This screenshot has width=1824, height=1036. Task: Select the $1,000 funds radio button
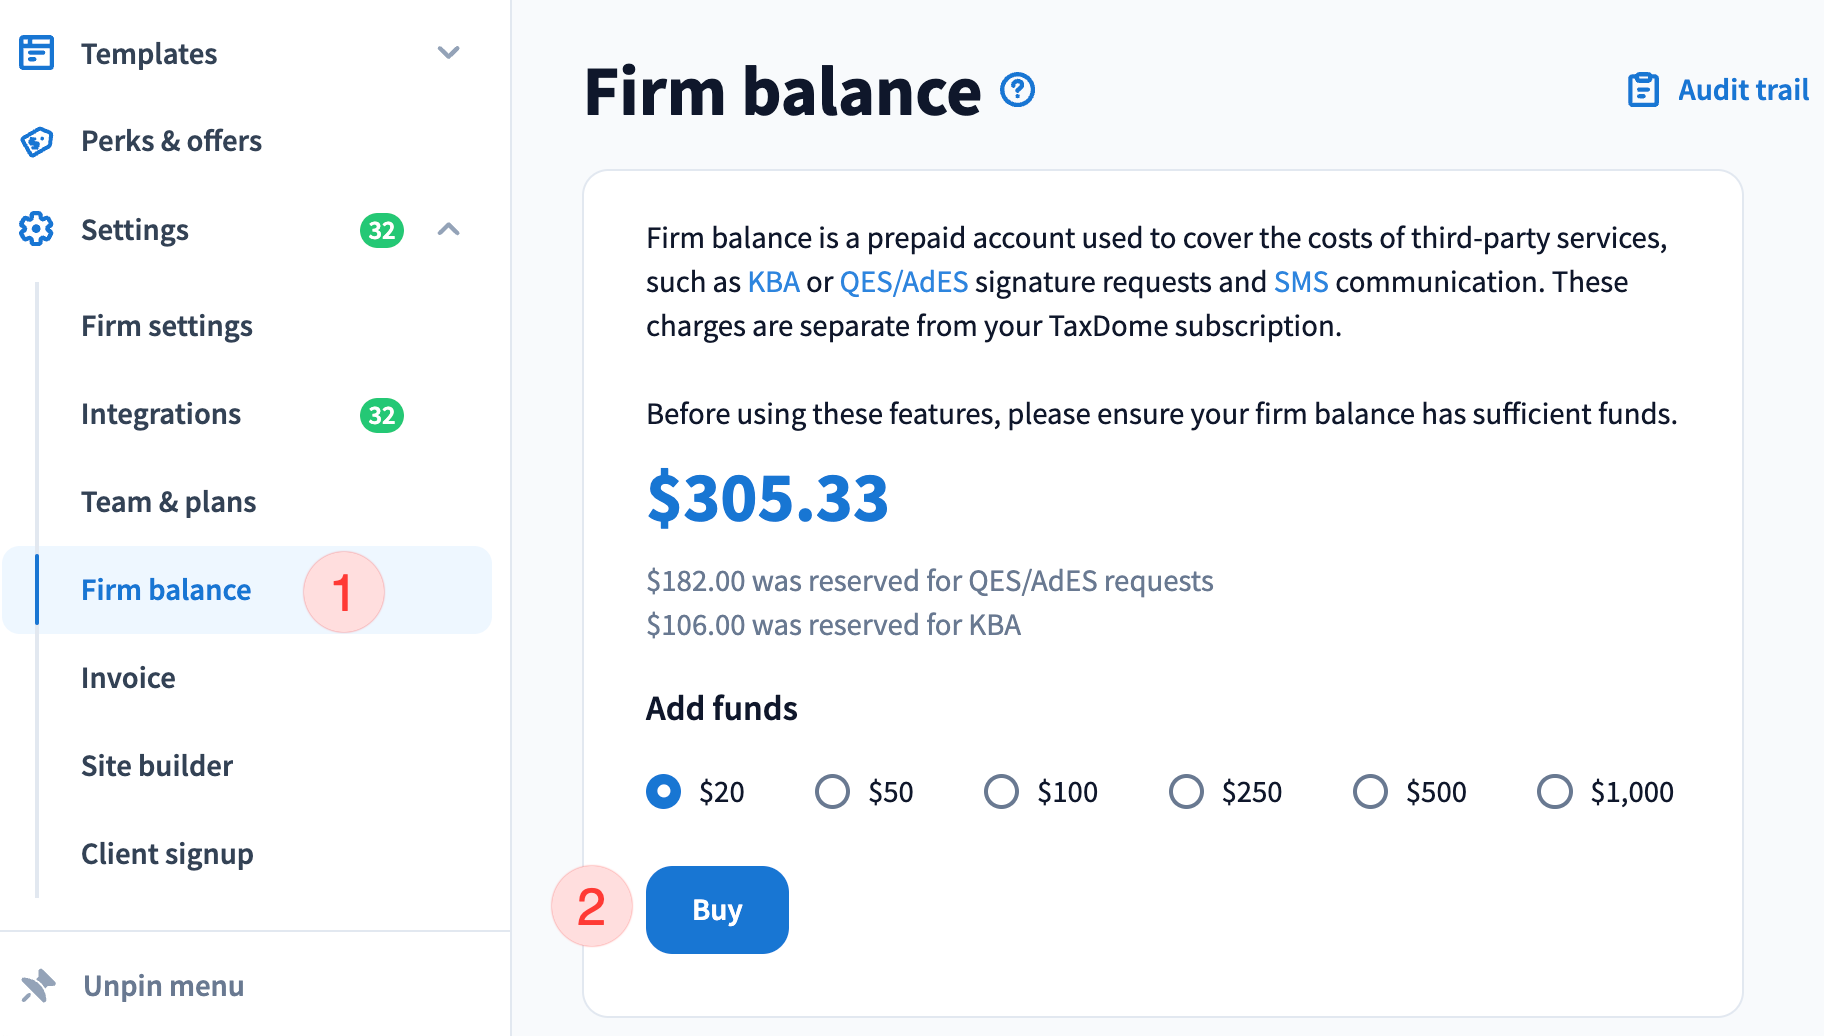point(1554,792)
